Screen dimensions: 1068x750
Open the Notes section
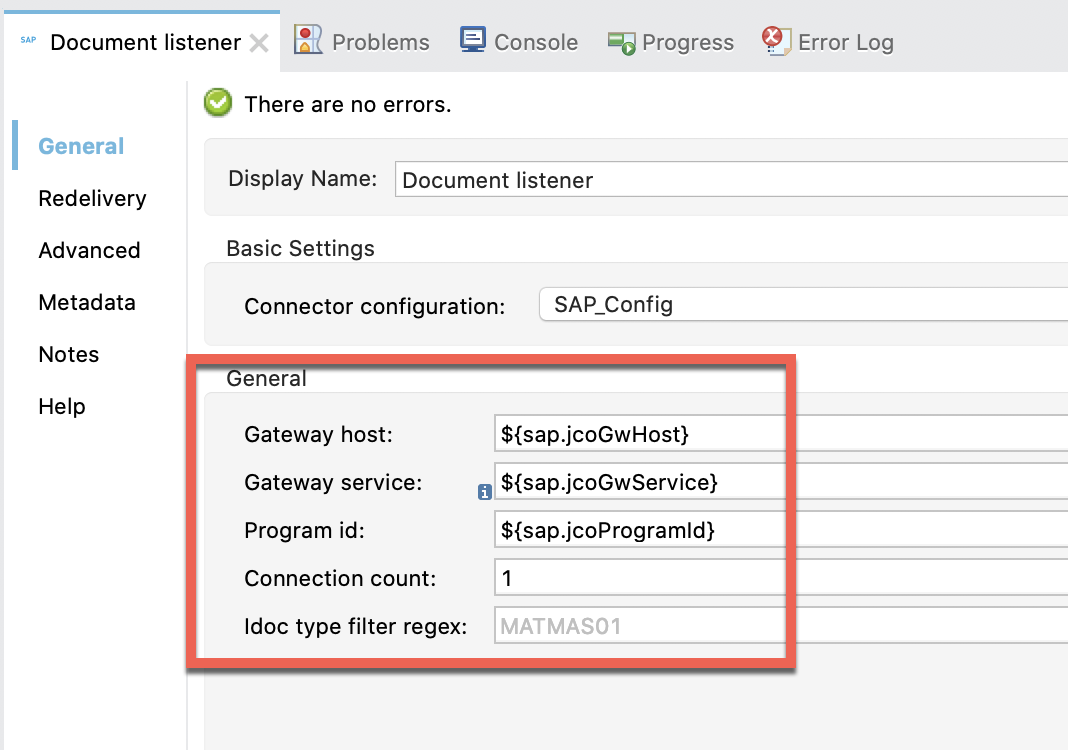click(x=69, y=354)
